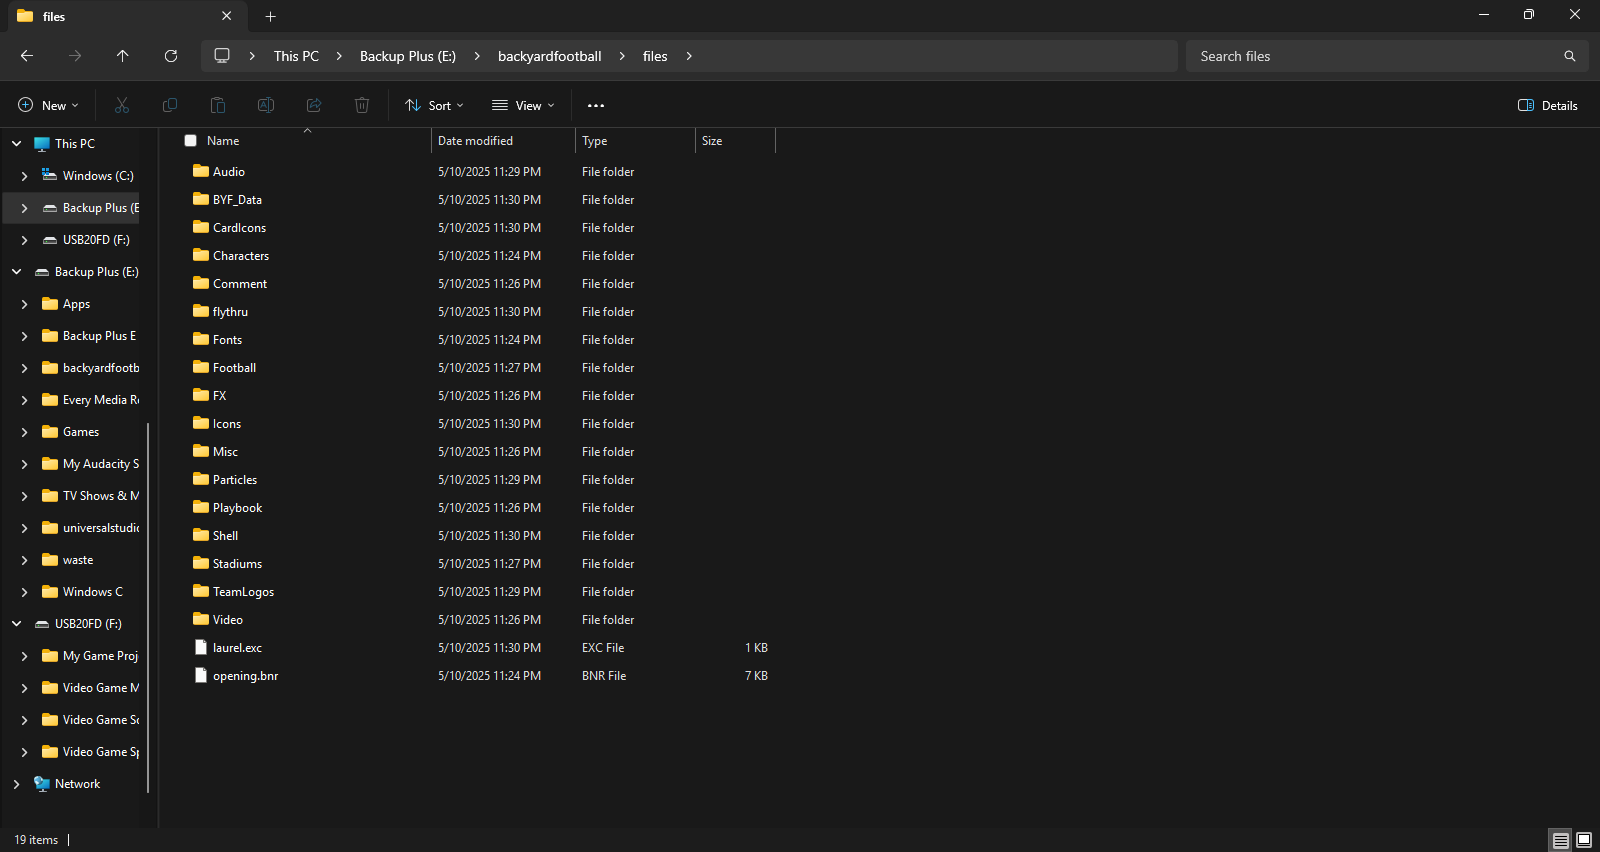Expand chevron after files in address bar

(689, 56)
